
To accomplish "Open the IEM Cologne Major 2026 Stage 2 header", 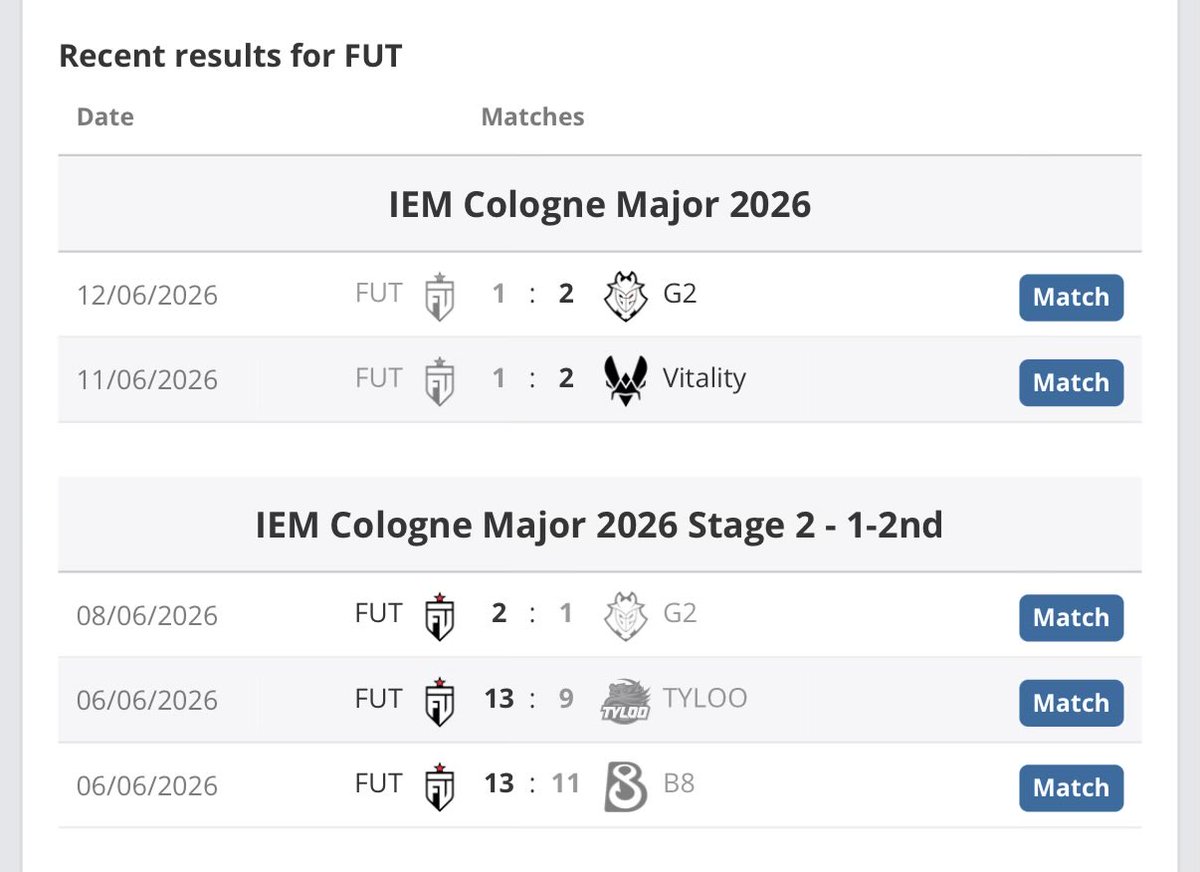I will (600, 525).
